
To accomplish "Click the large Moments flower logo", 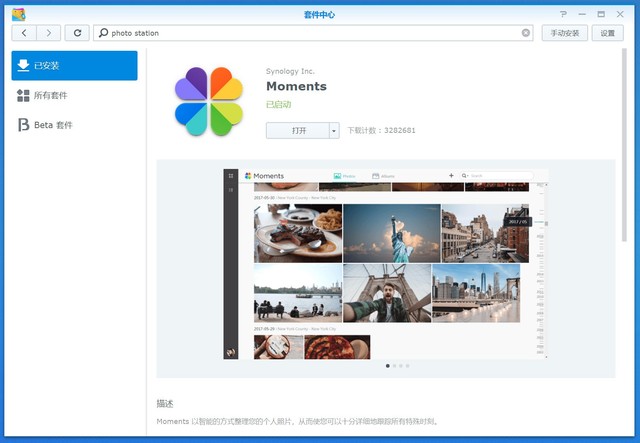I will coord(209,101).
